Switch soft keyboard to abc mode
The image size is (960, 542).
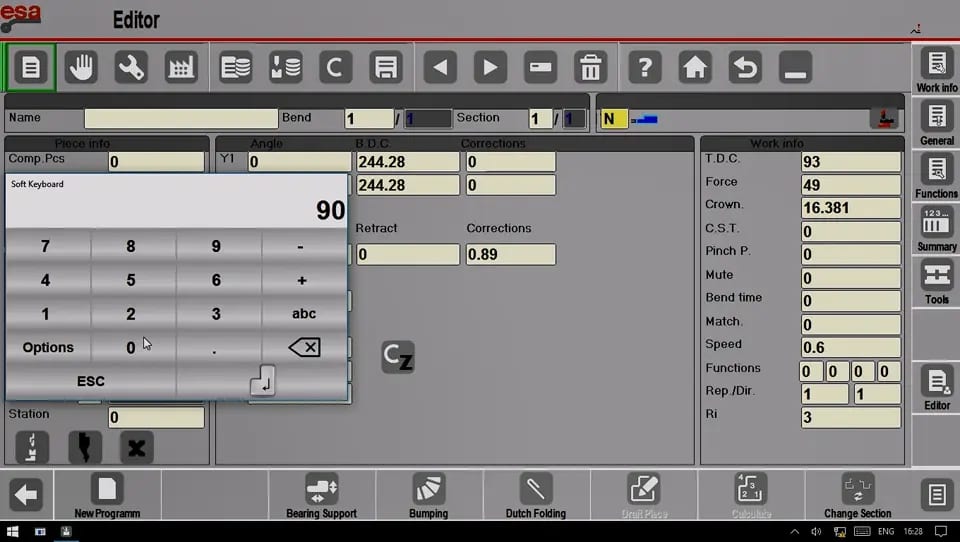click(304, 314)
